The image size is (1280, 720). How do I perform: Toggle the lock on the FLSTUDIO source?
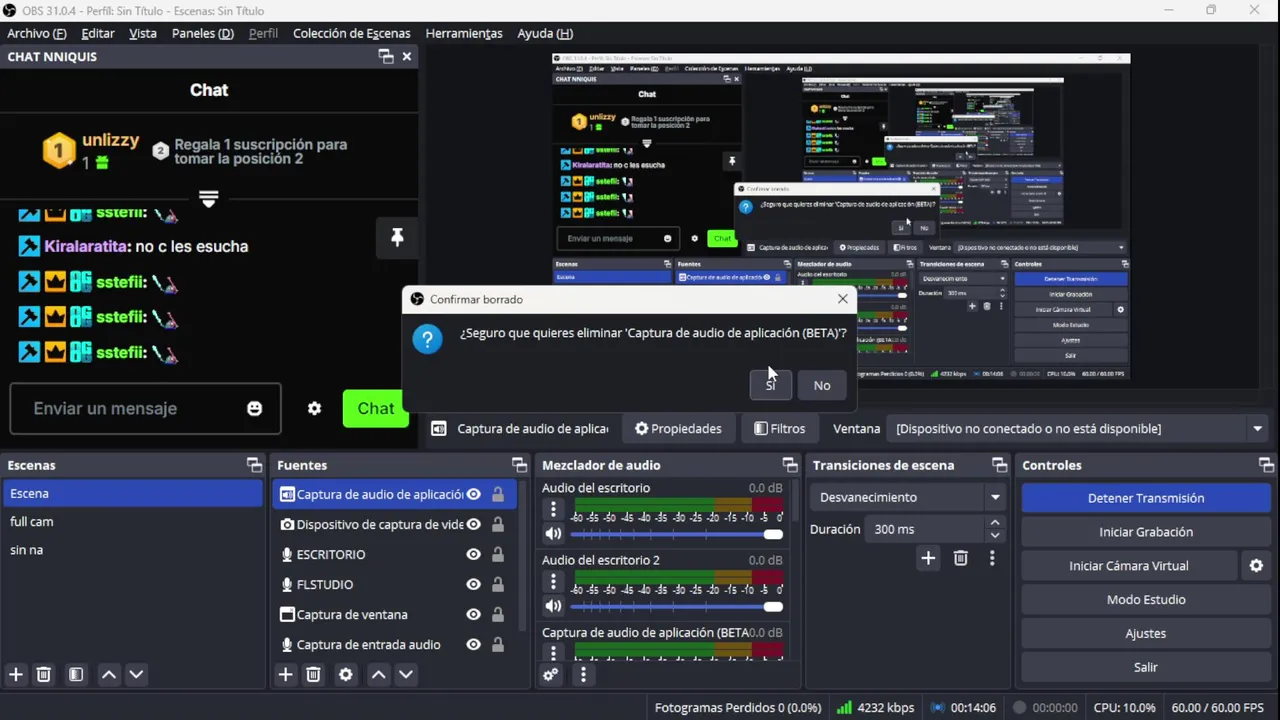click(497, 584)
